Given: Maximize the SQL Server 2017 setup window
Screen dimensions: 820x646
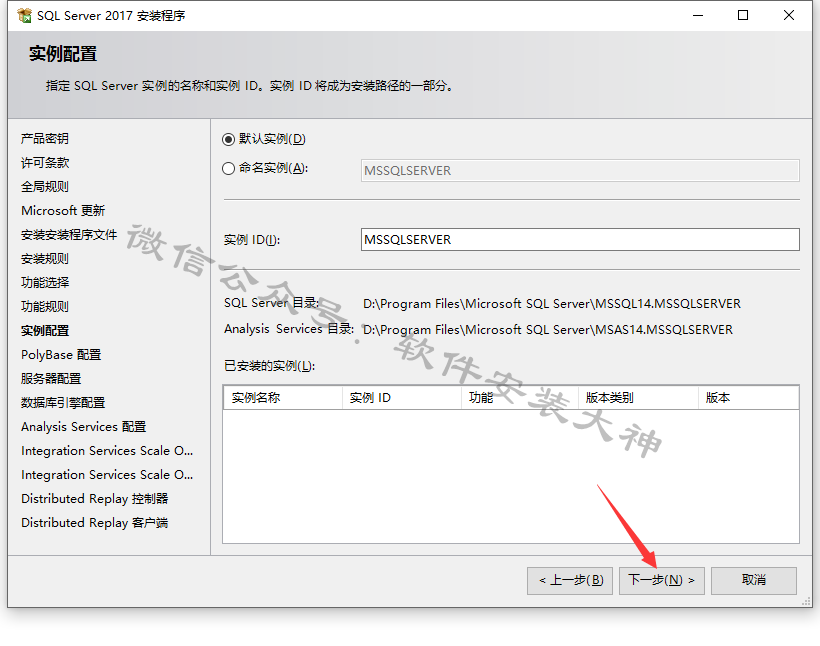Looking at the screenshot, I should [x=743, y=15].
